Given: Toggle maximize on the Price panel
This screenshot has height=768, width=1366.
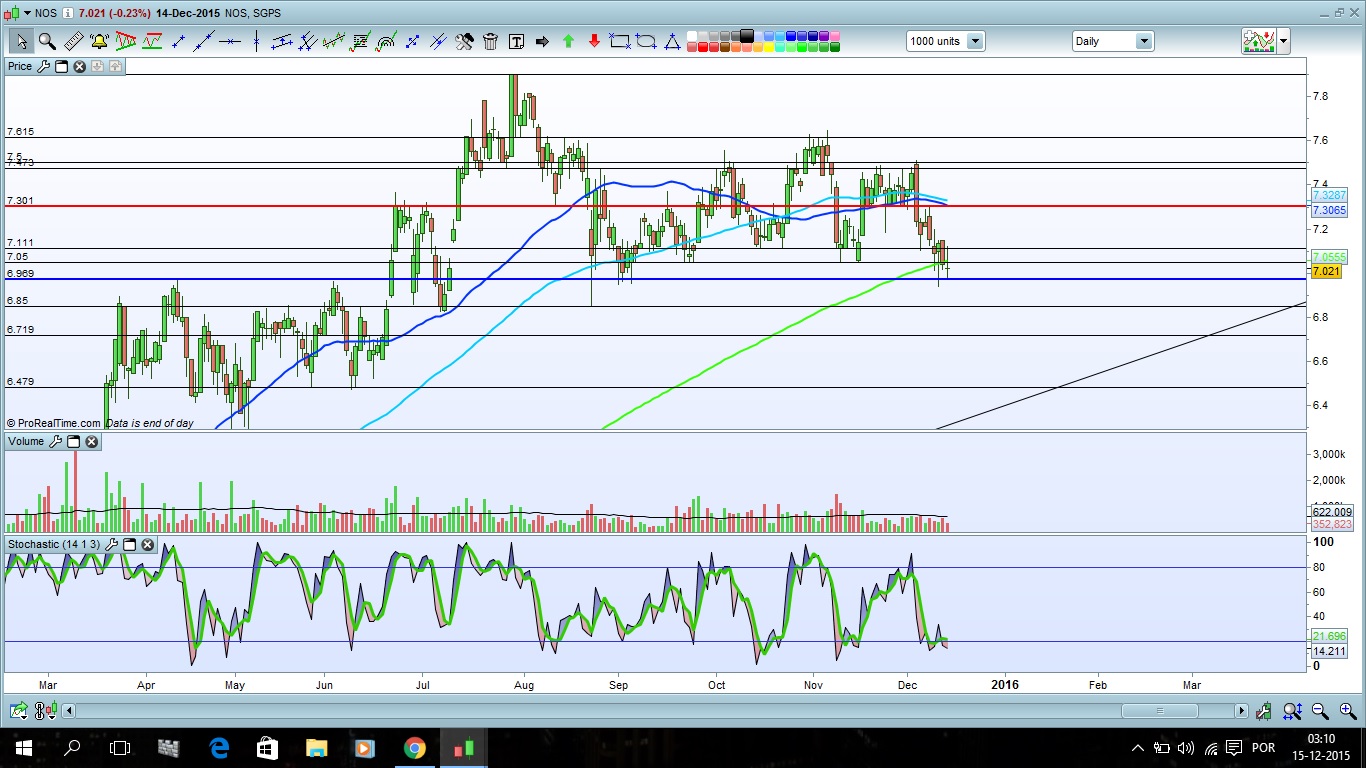Looking at the screenshot, I should tap(61, 66).
